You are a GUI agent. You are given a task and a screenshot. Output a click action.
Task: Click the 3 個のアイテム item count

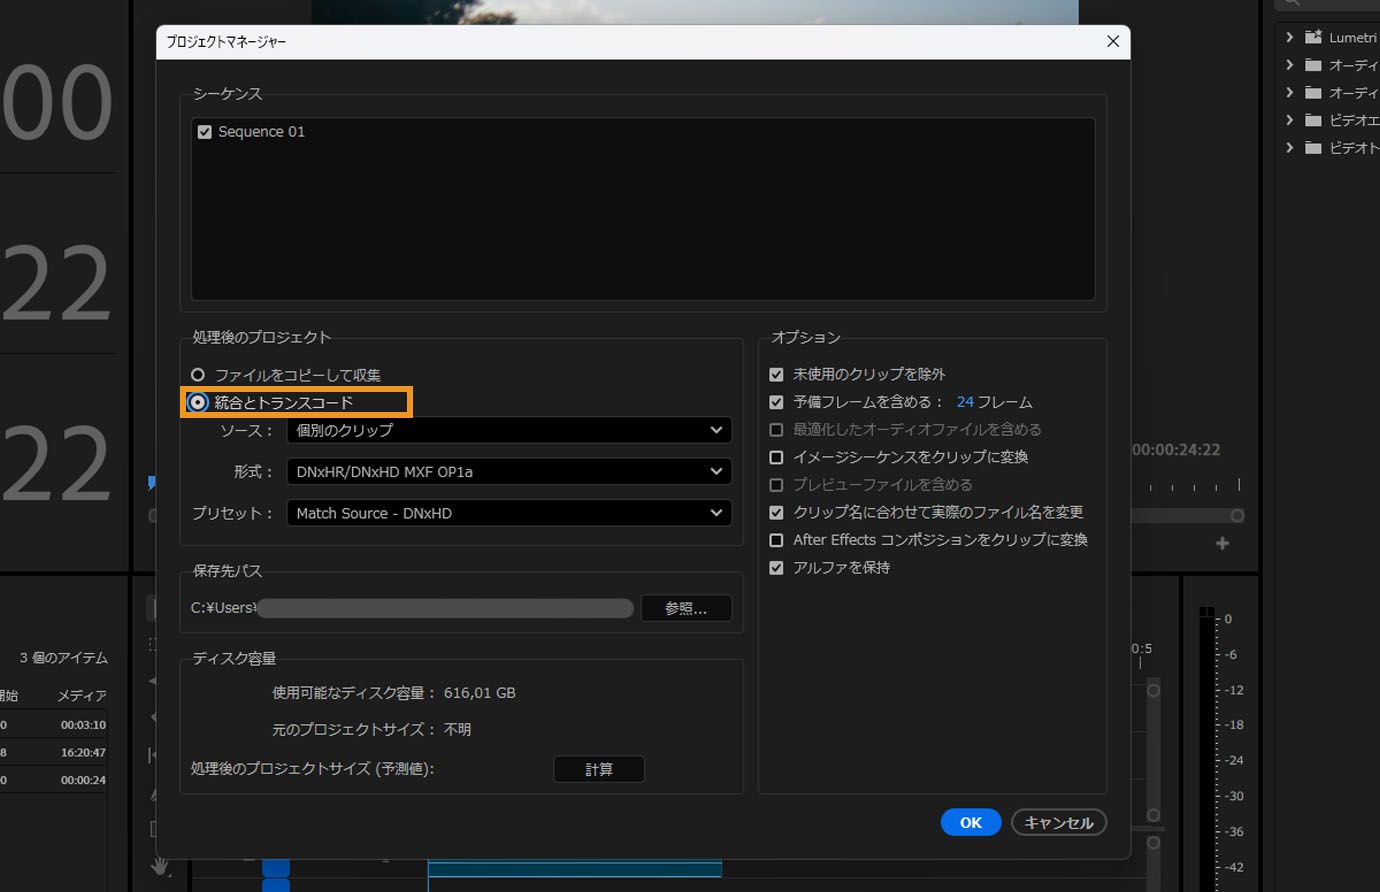[x=64, y=658]
